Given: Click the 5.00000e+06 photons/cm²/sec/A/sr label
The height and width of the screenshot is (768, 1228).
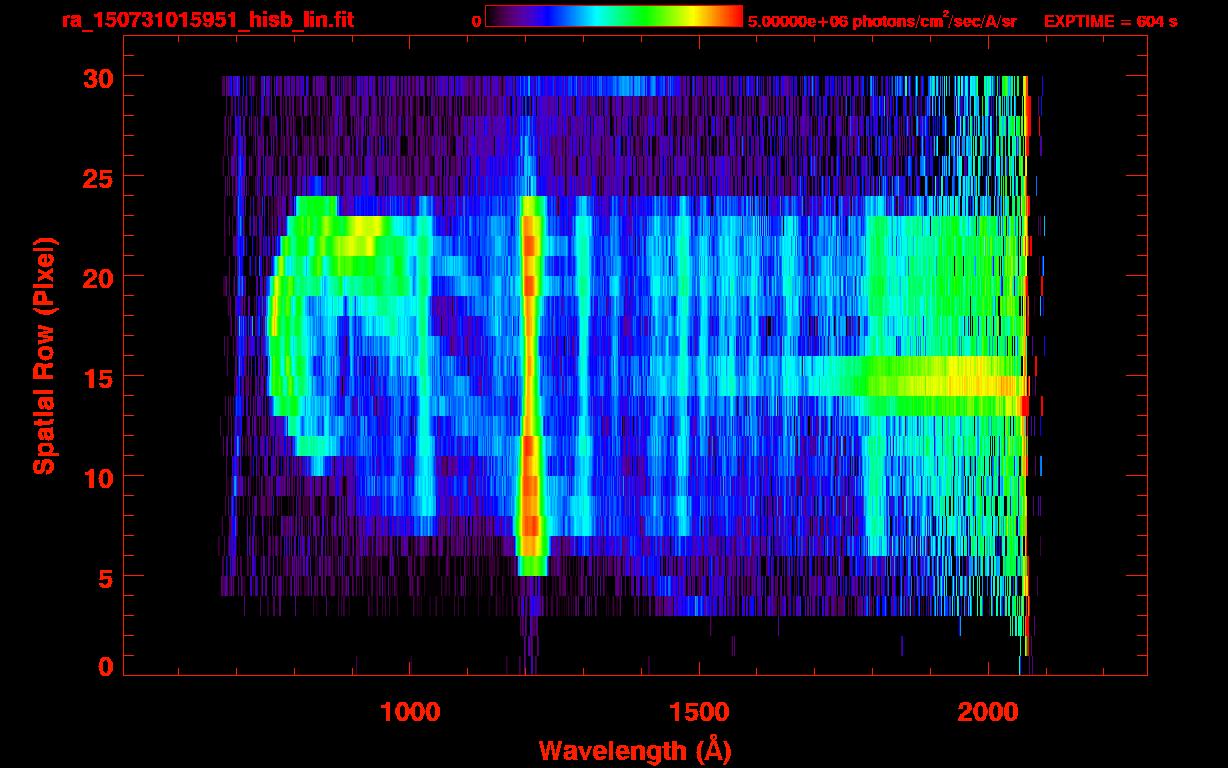Looking at the screenshot, I should point(882,20).
